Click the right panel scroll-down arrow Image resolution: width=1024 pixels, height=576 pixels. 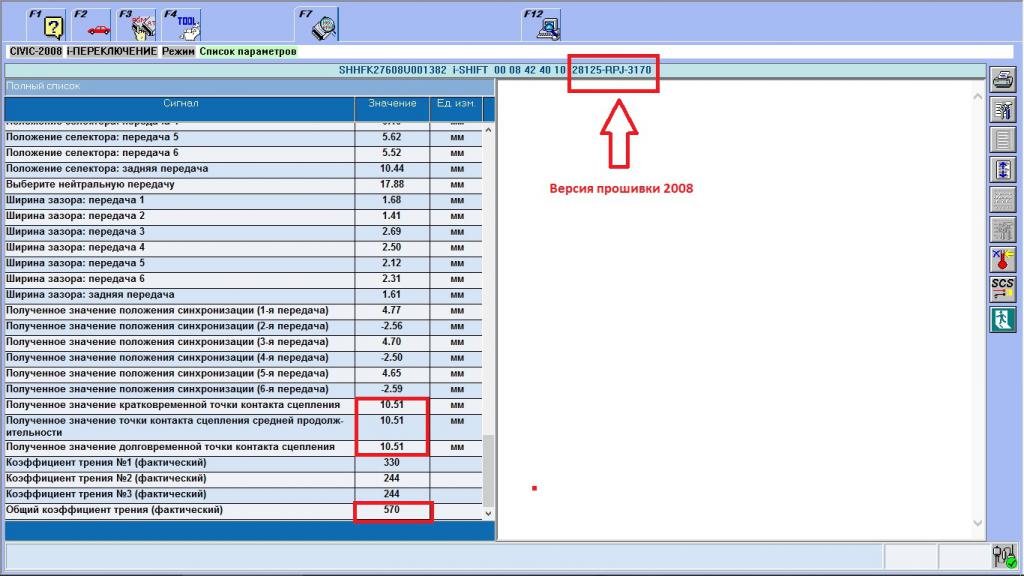[977, 523]
